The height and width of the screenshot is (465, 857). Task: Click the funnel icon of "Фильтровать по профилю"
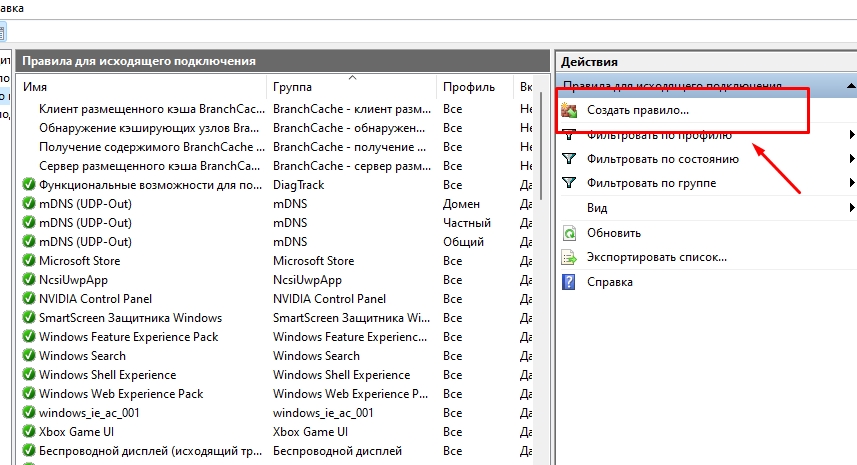pyautogui.click(x=570, y=134)
